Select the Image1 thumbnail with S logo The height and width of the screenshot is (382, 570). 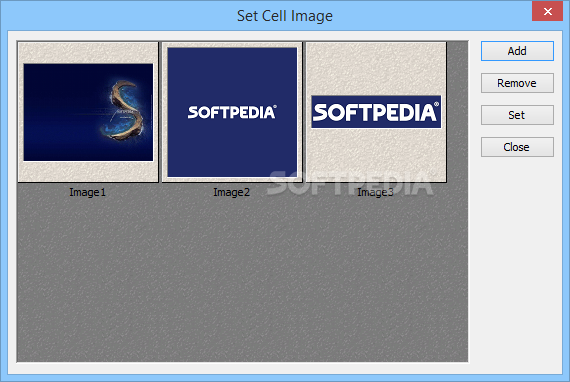[88, 112]
